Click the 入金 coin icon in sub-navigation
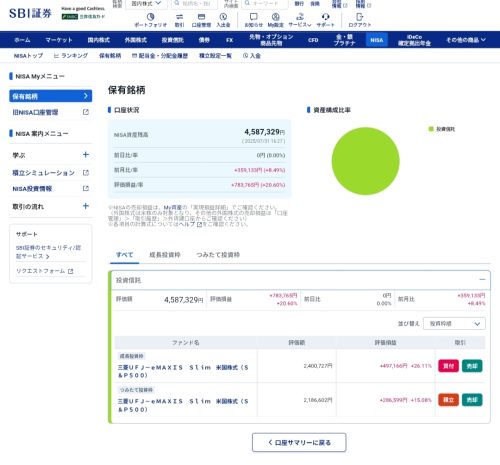The height and width of the screenshot is (465, 500). 245,56
